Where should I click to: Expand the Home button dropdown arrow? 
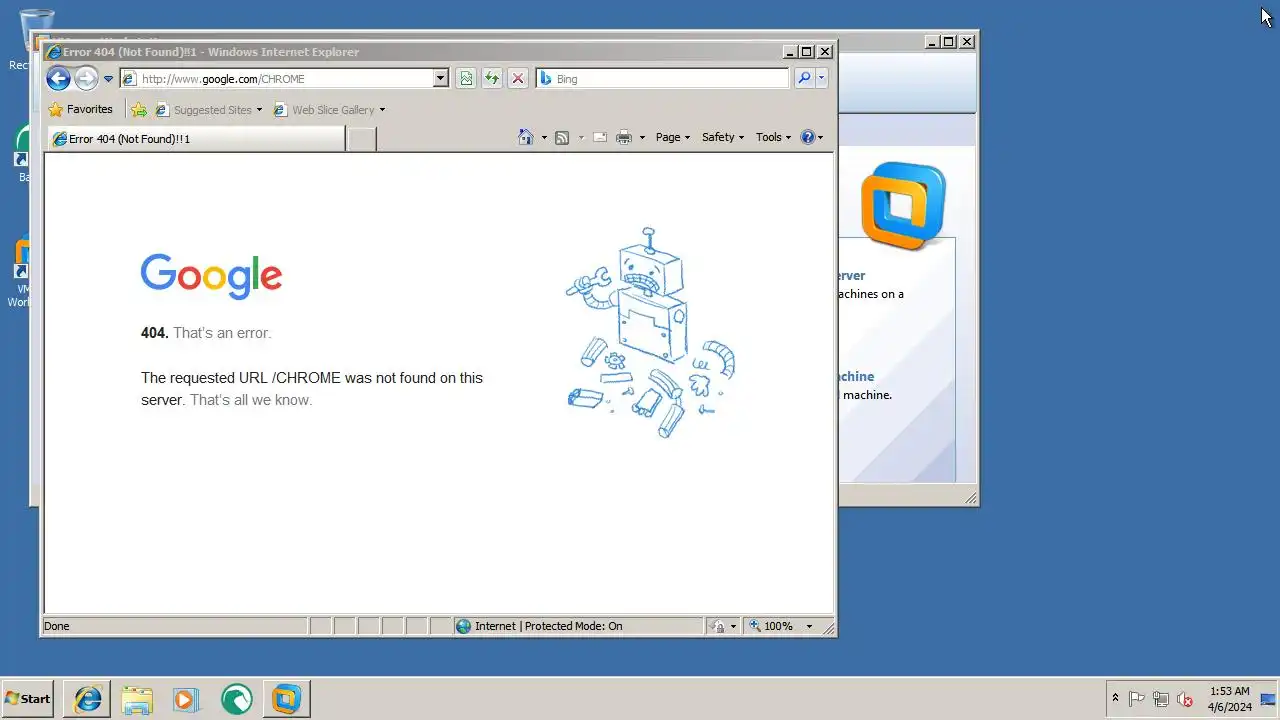click(544, 138)
